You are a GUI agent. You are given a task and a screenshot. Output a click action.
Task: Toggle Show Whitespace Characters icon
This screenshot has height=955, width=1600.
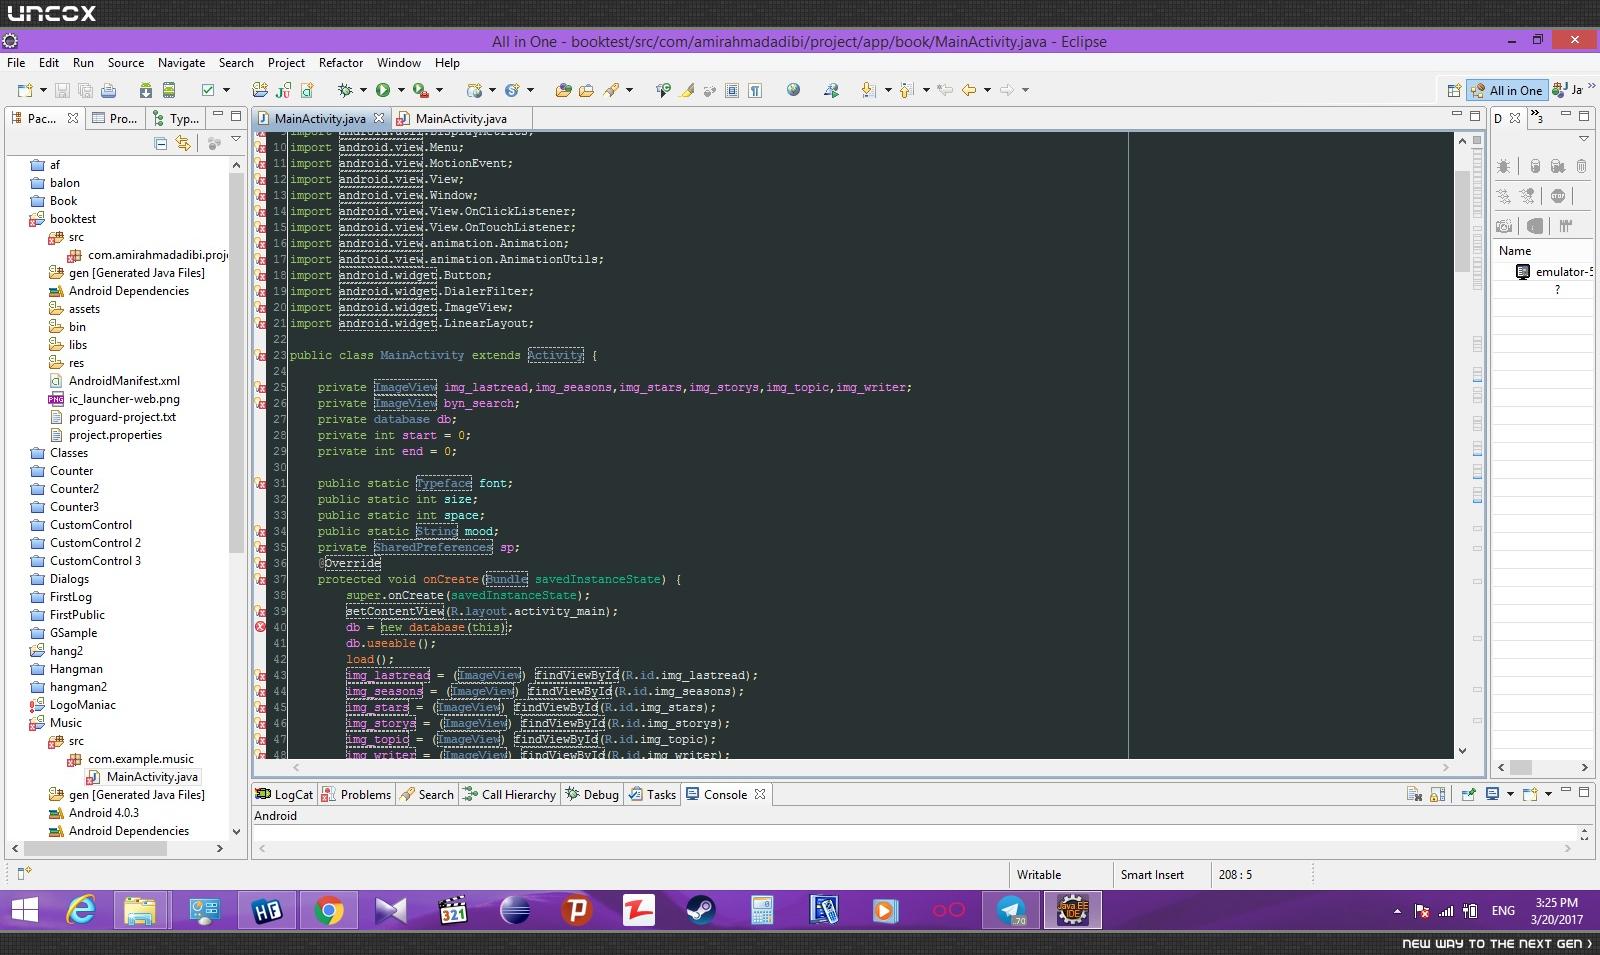(x=755, y=90)
